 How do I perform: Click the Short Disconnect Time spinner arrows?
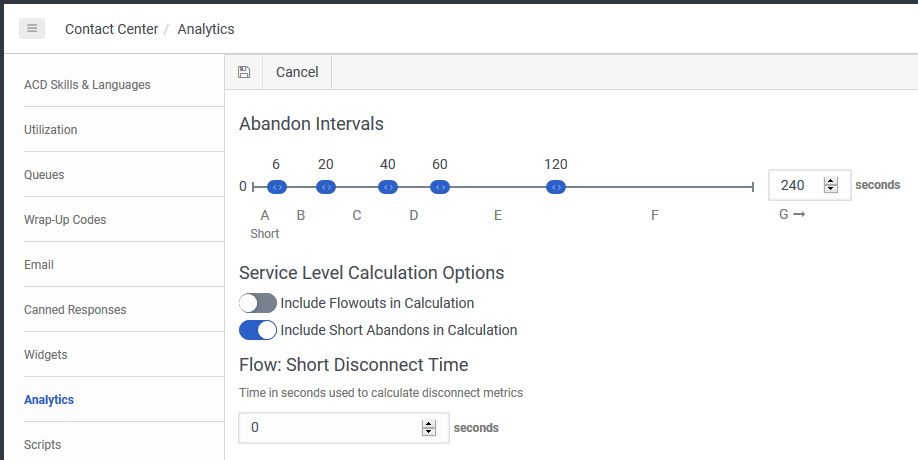(429, 428)
